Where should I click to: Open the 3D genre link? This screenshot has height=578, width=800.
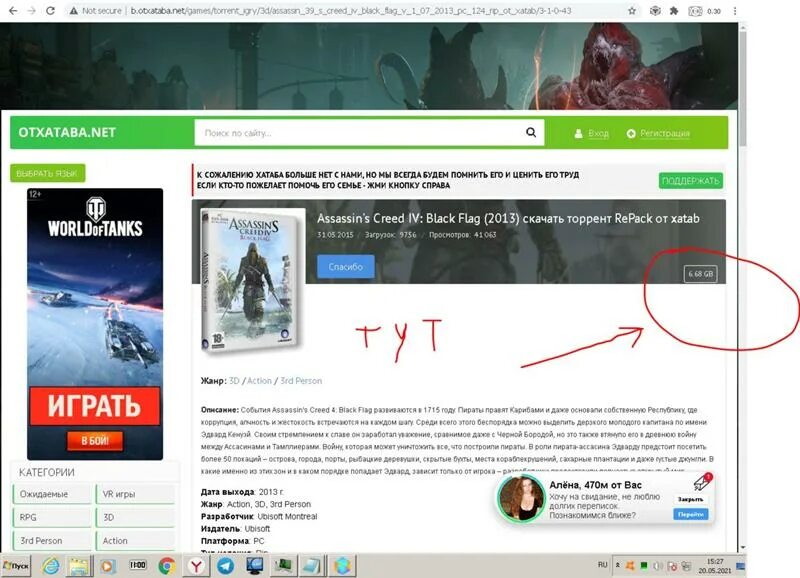click(234, 381)
